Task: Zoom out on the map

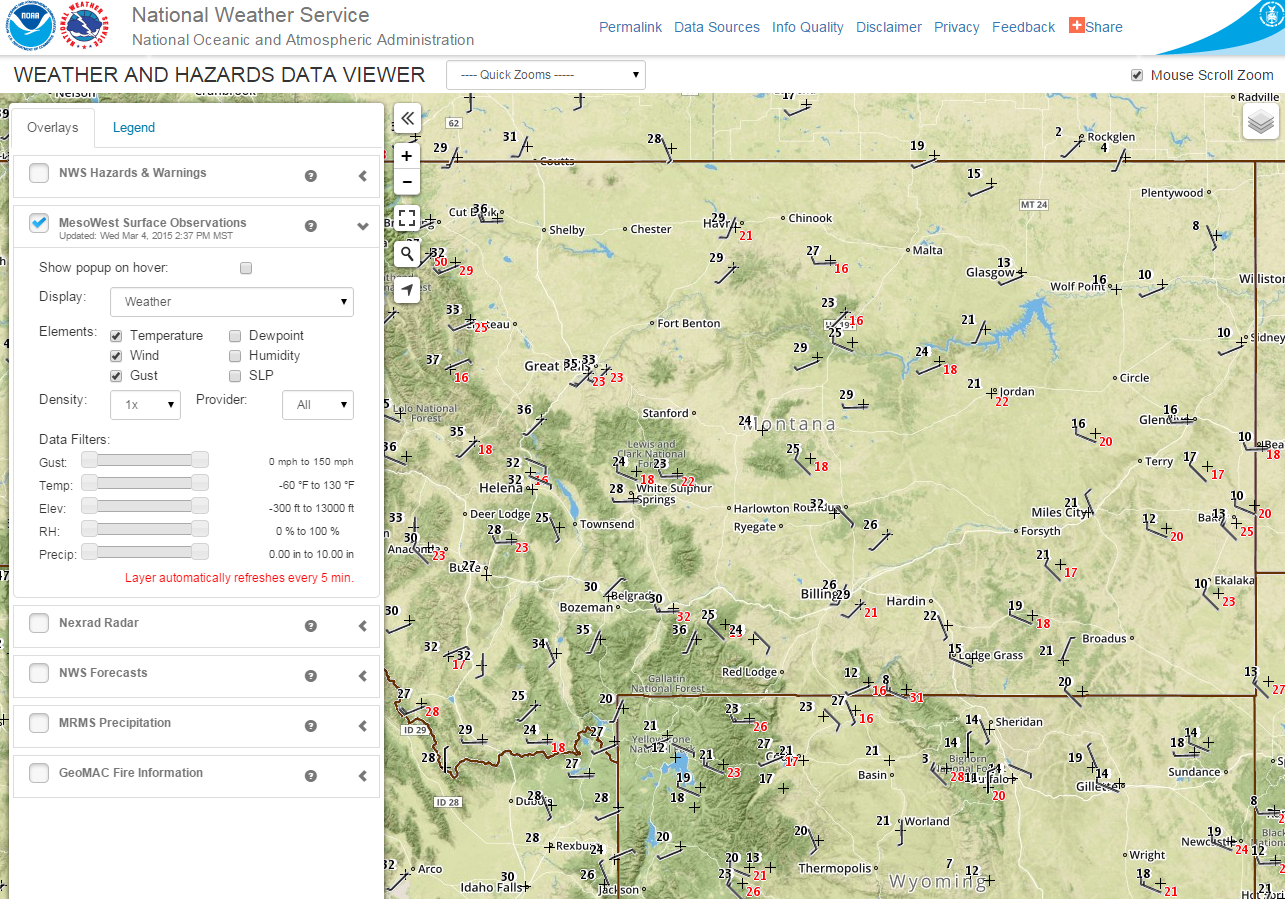Action: [x=407, y=182]
